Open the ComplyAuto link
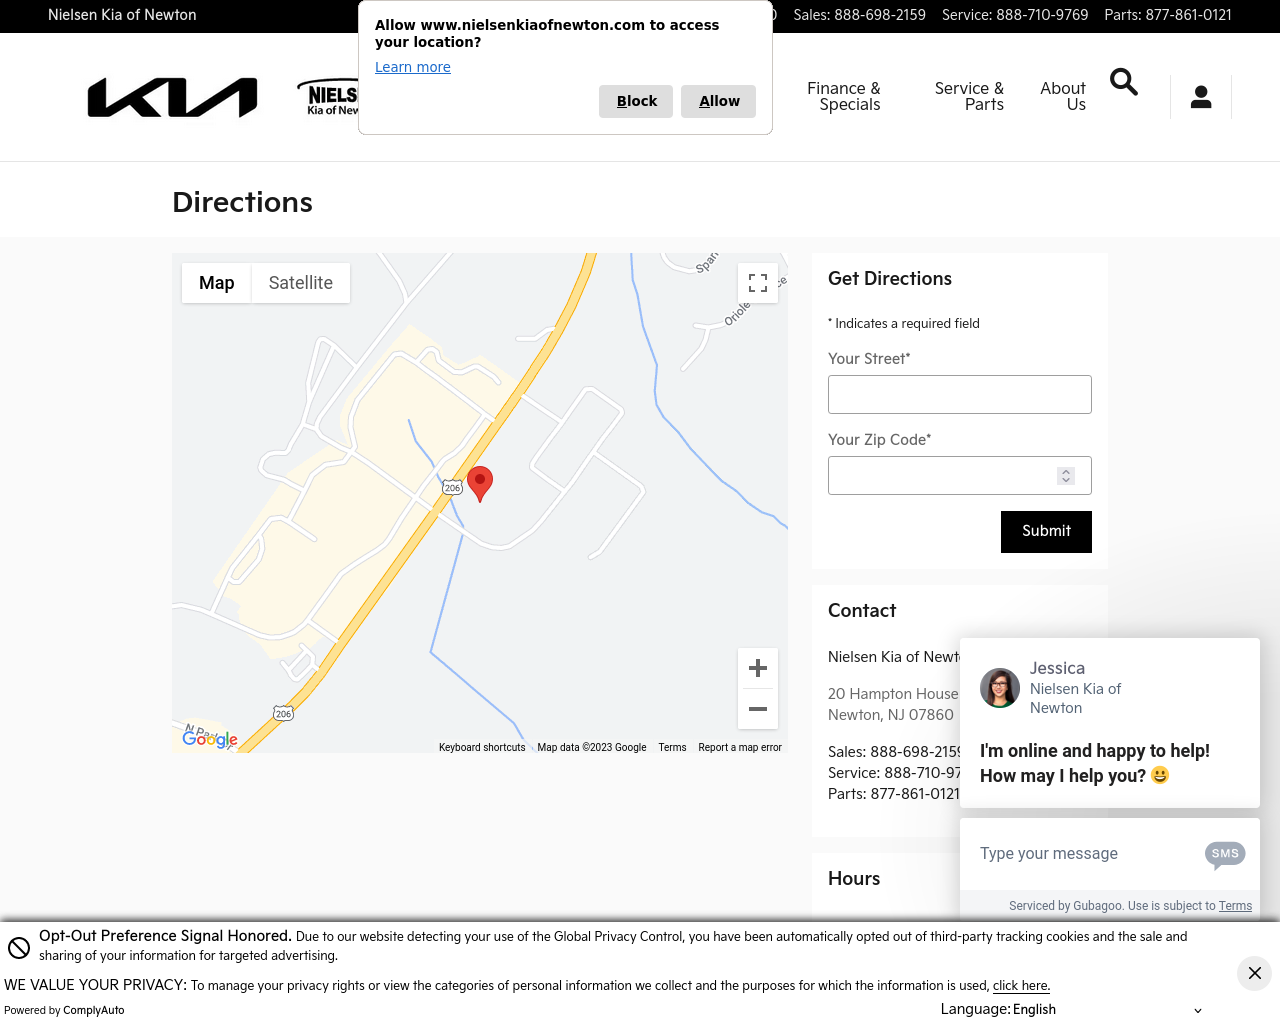 [94, 1010]
